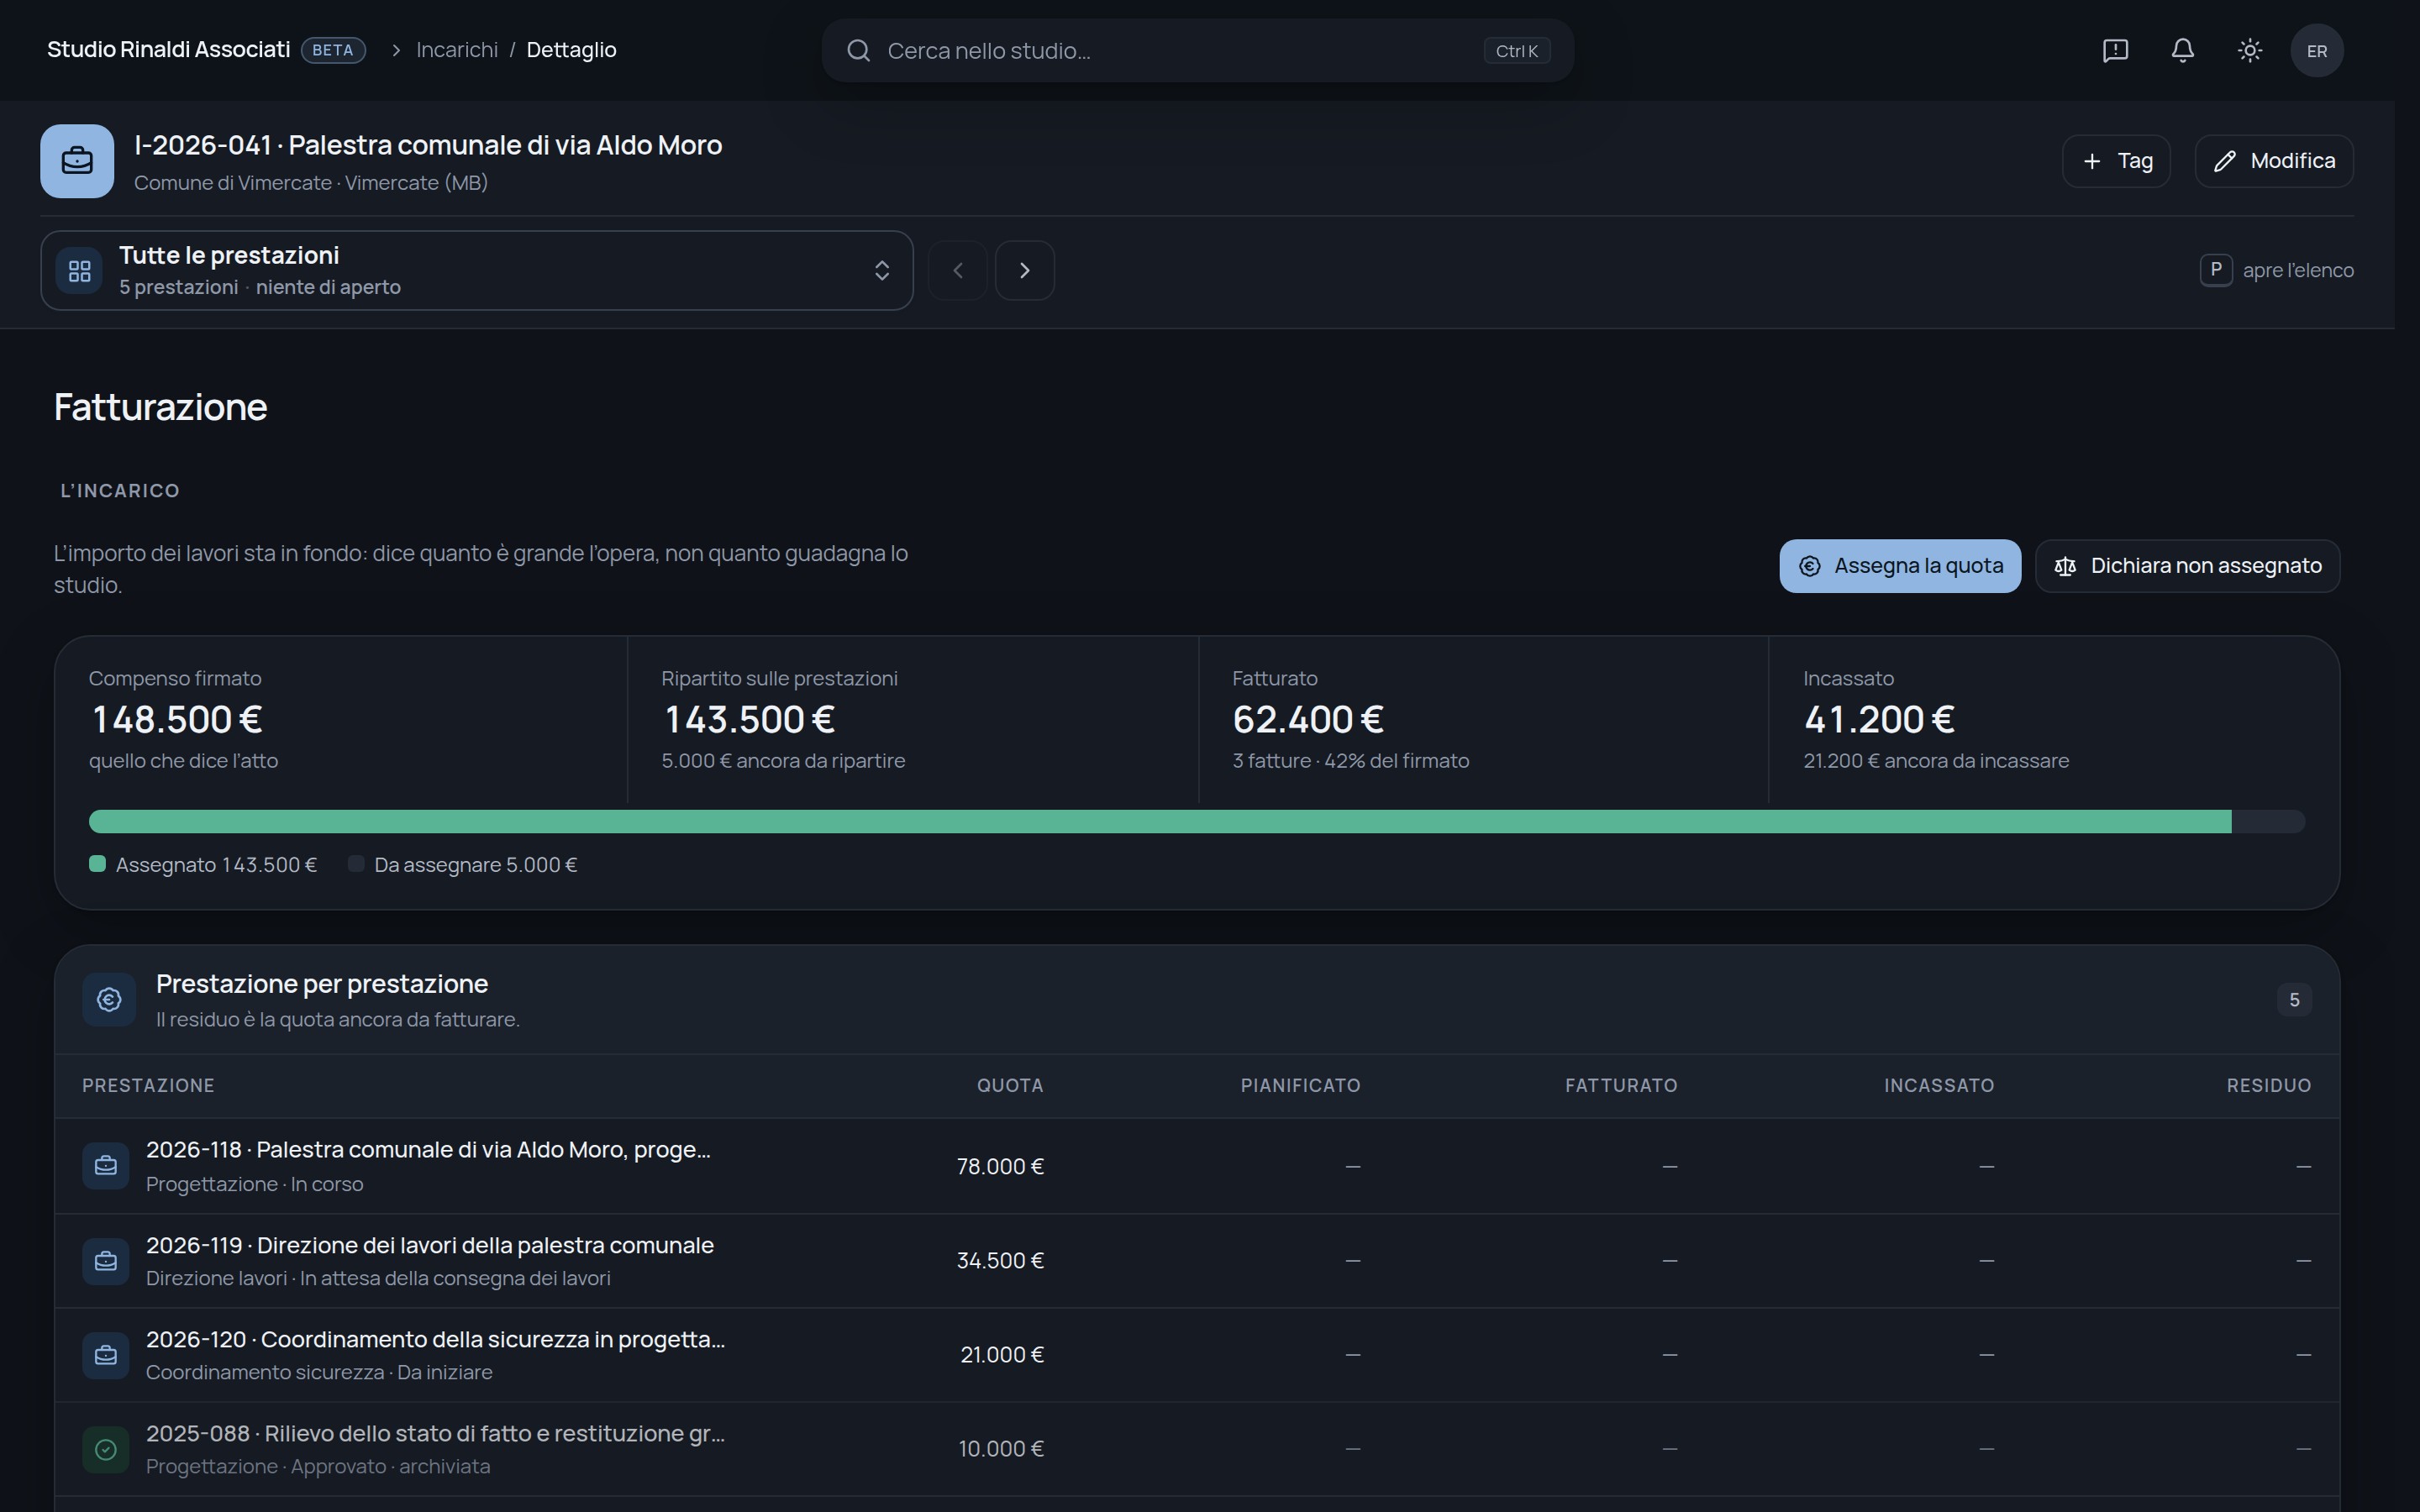Click the PIANIFICATO column header

tap(1300, 1085)
